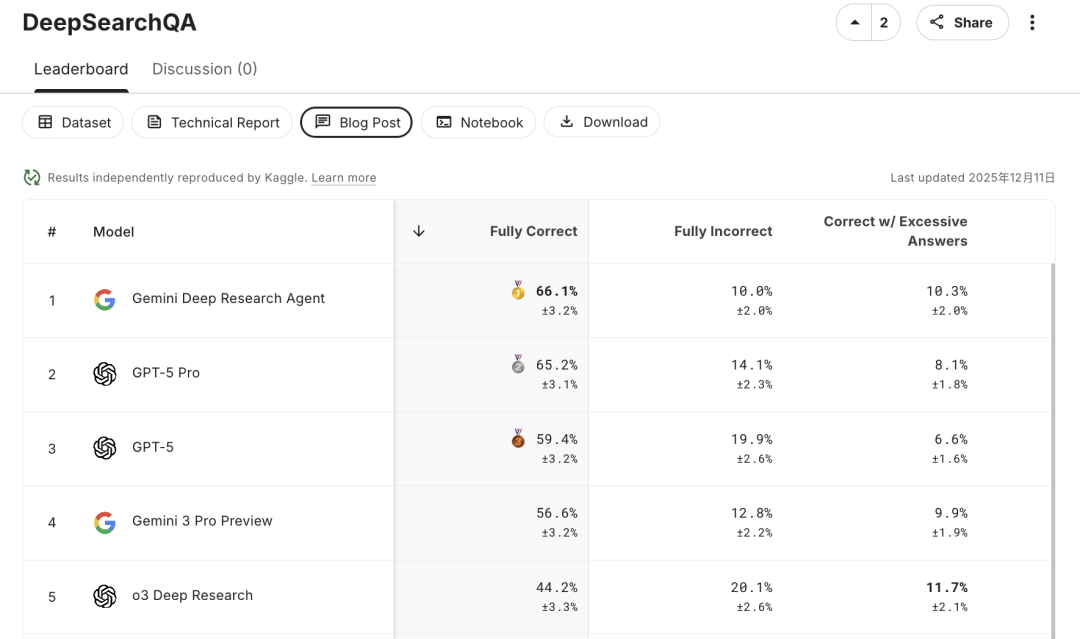
Task: Click the silver medal icon for 65.2%
Action: 518,365
